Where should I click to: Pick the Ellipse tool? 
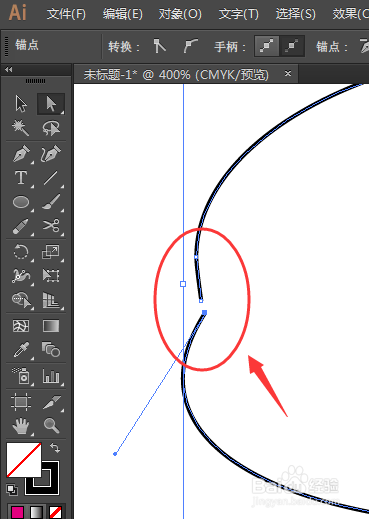tap(21, 202)
